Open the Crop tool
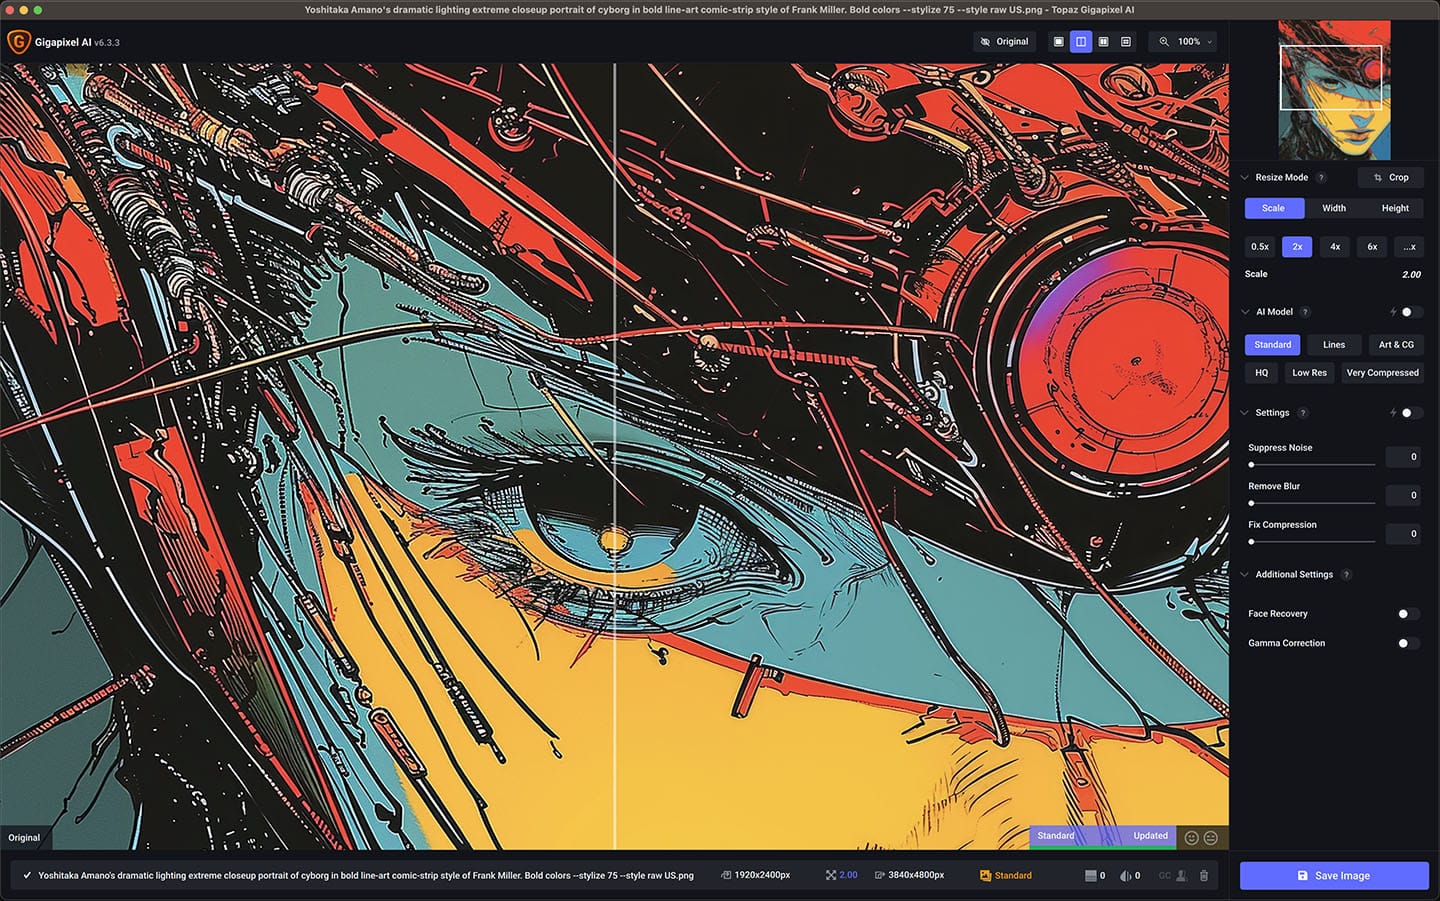 tap(1391, 178)
